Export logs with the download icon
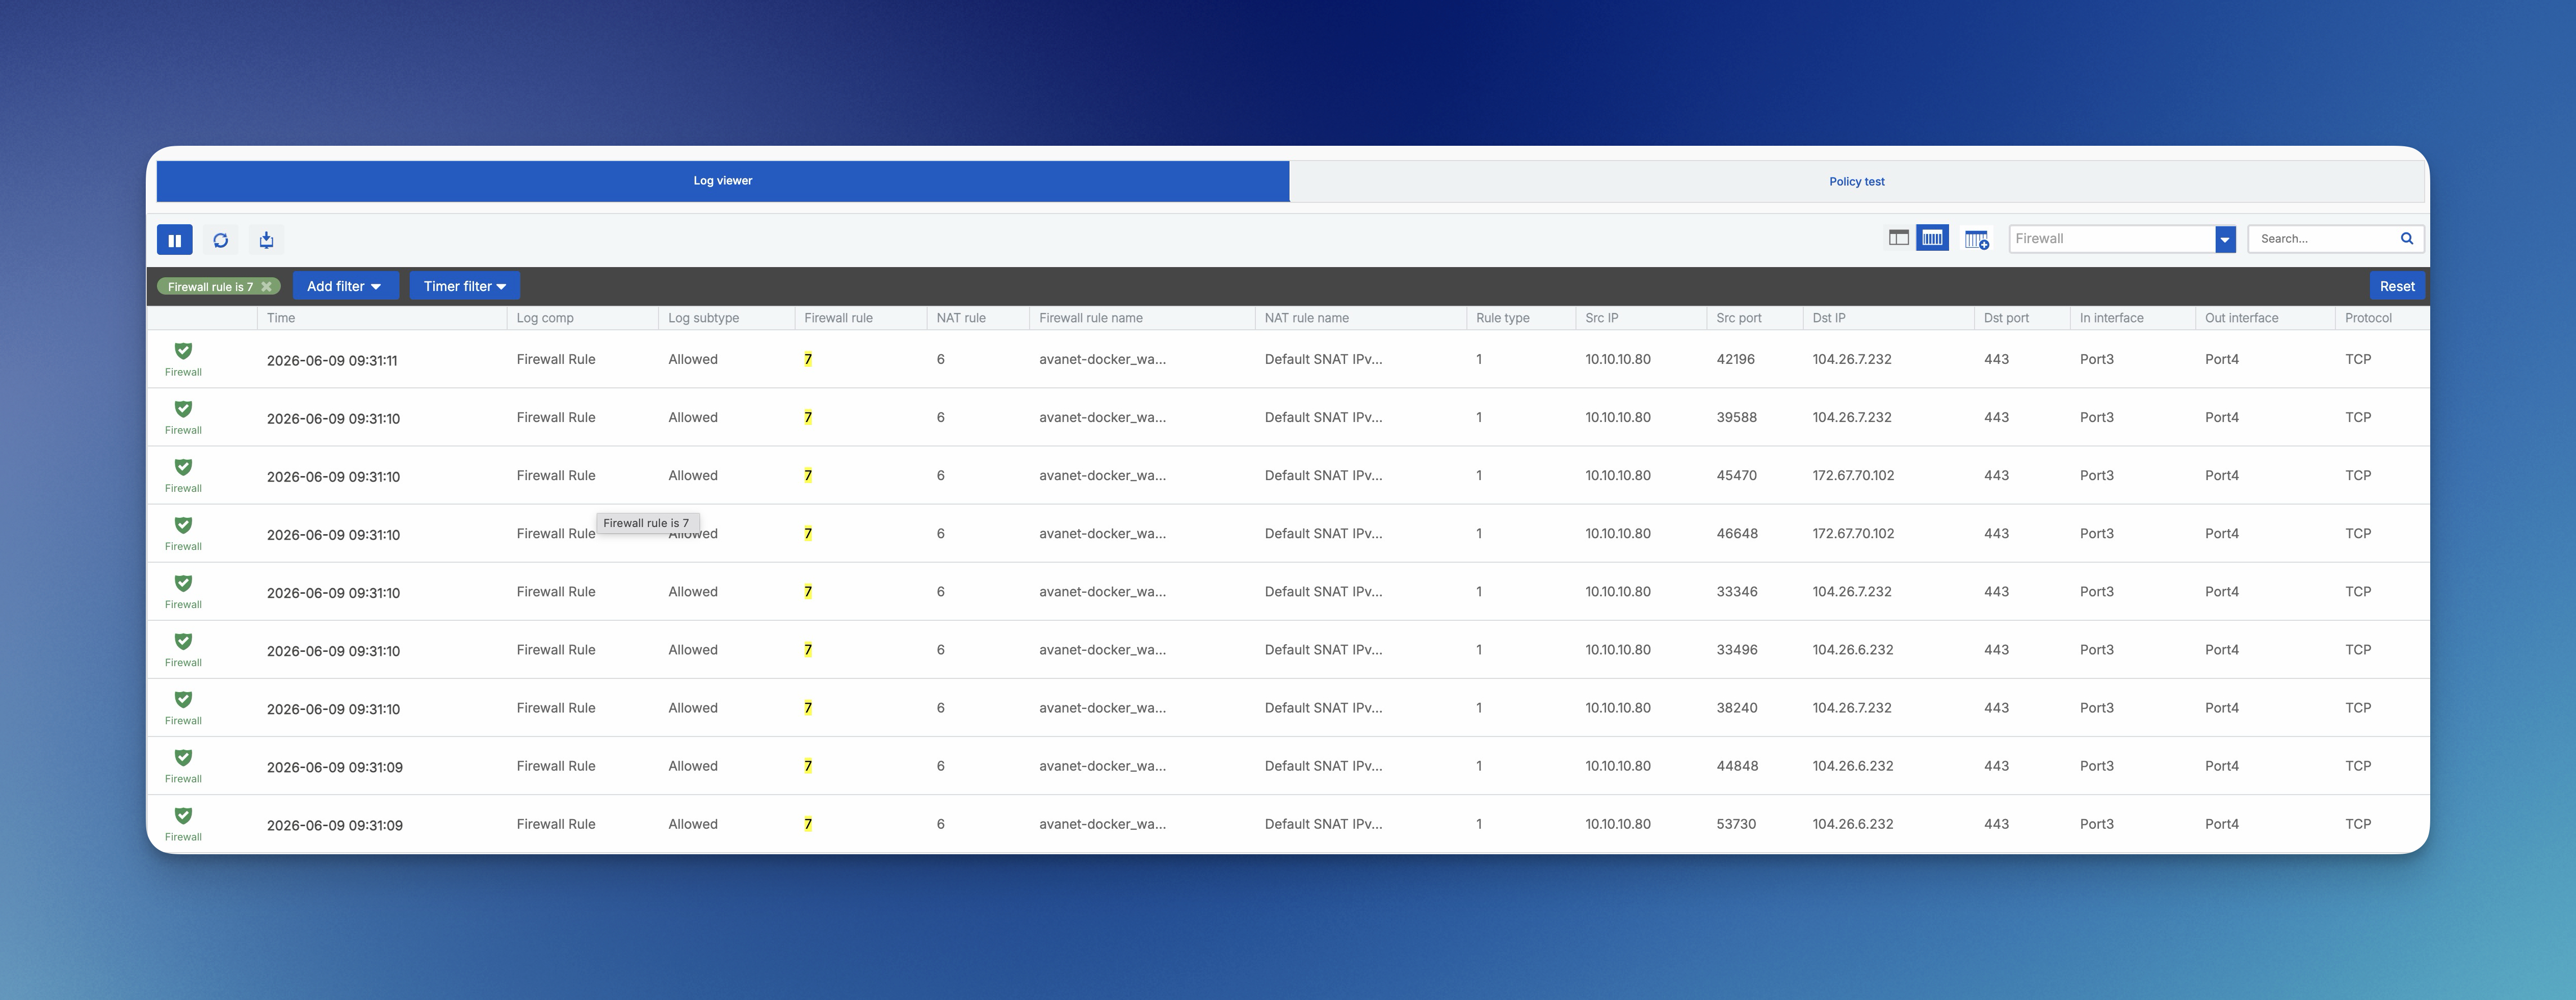The width and height of the screenshot is (2576, 1000). click(266, 240)
